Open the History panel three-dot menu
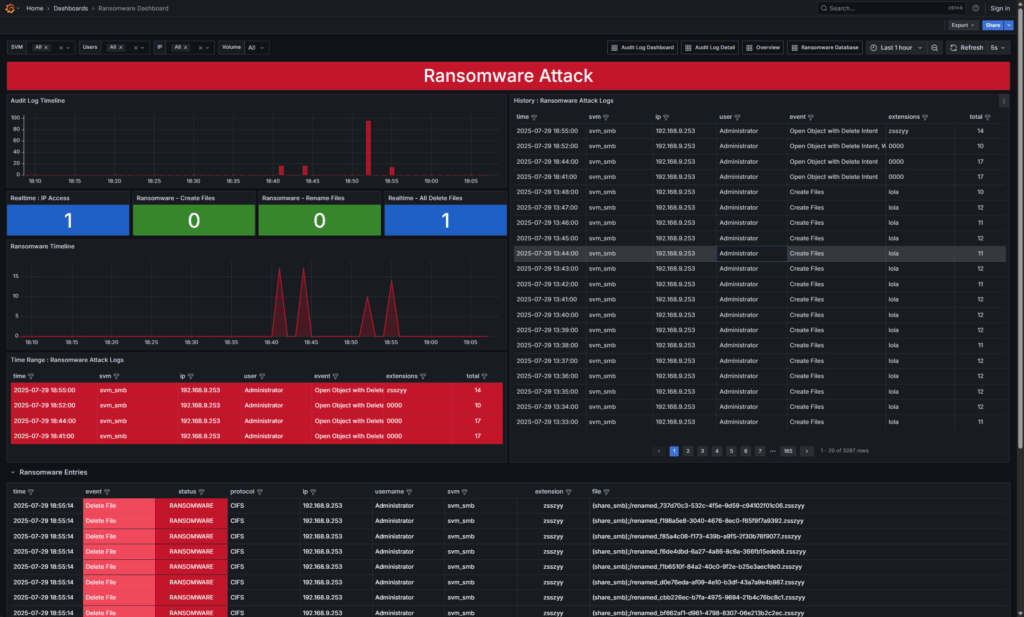This screenshot has height=617, width=1024. tap(1004, 101)
